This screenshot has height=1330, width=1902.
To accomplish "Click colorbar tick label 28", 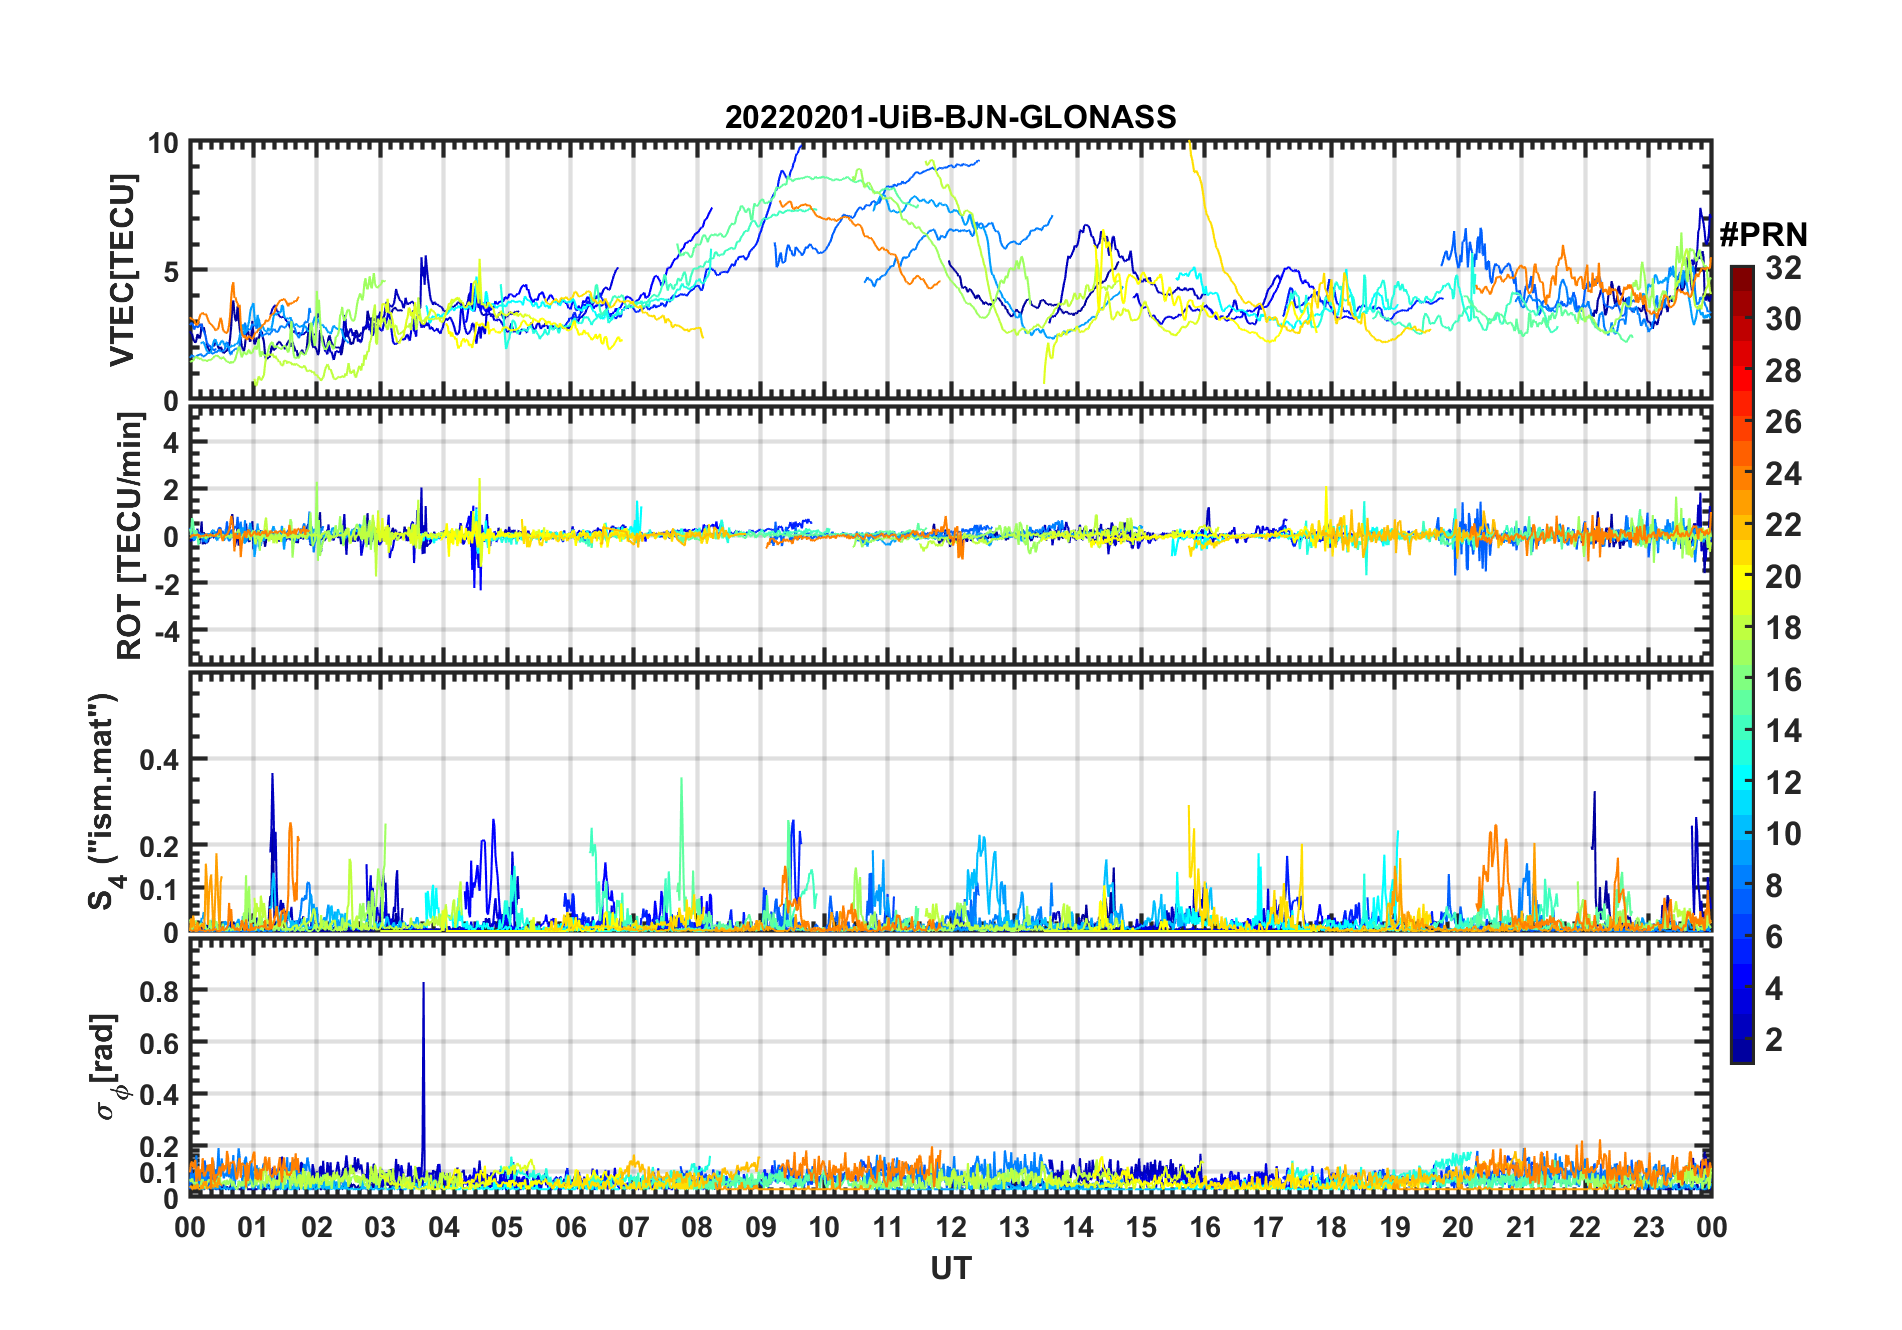I will point(1783,371).
